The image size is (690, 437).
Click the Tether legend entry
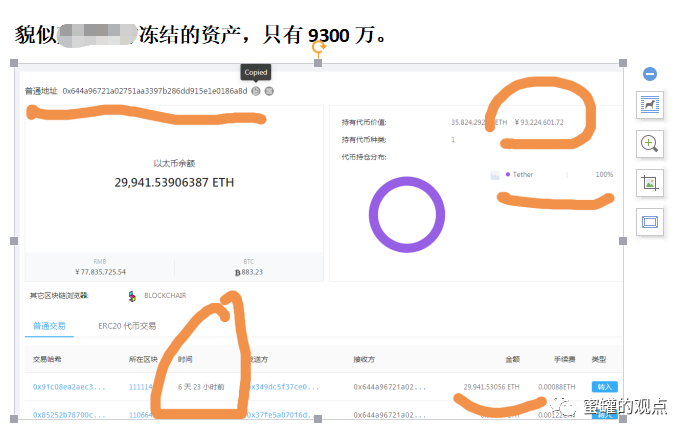(x=522, y=175)
